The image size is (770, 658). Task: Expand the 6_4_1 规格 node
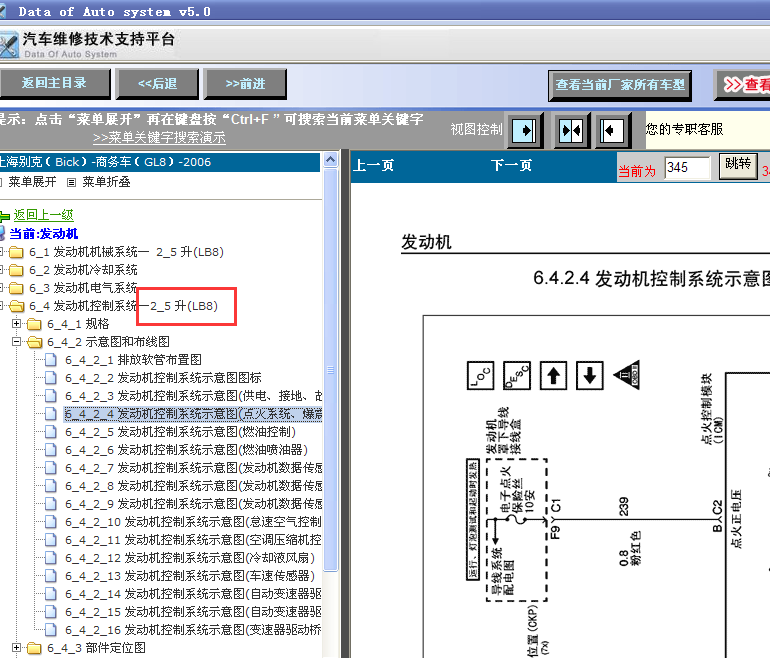17,324
